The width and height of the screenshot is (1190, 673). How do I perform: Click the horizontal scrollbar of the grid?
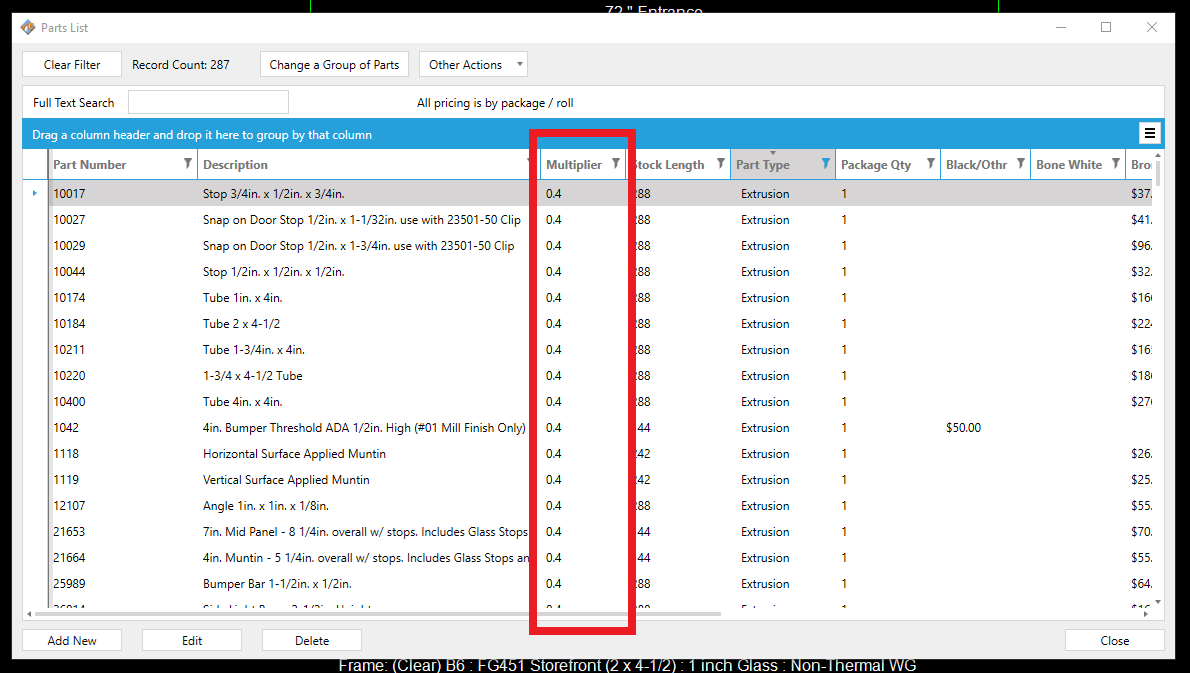click(x=376, y=614)
